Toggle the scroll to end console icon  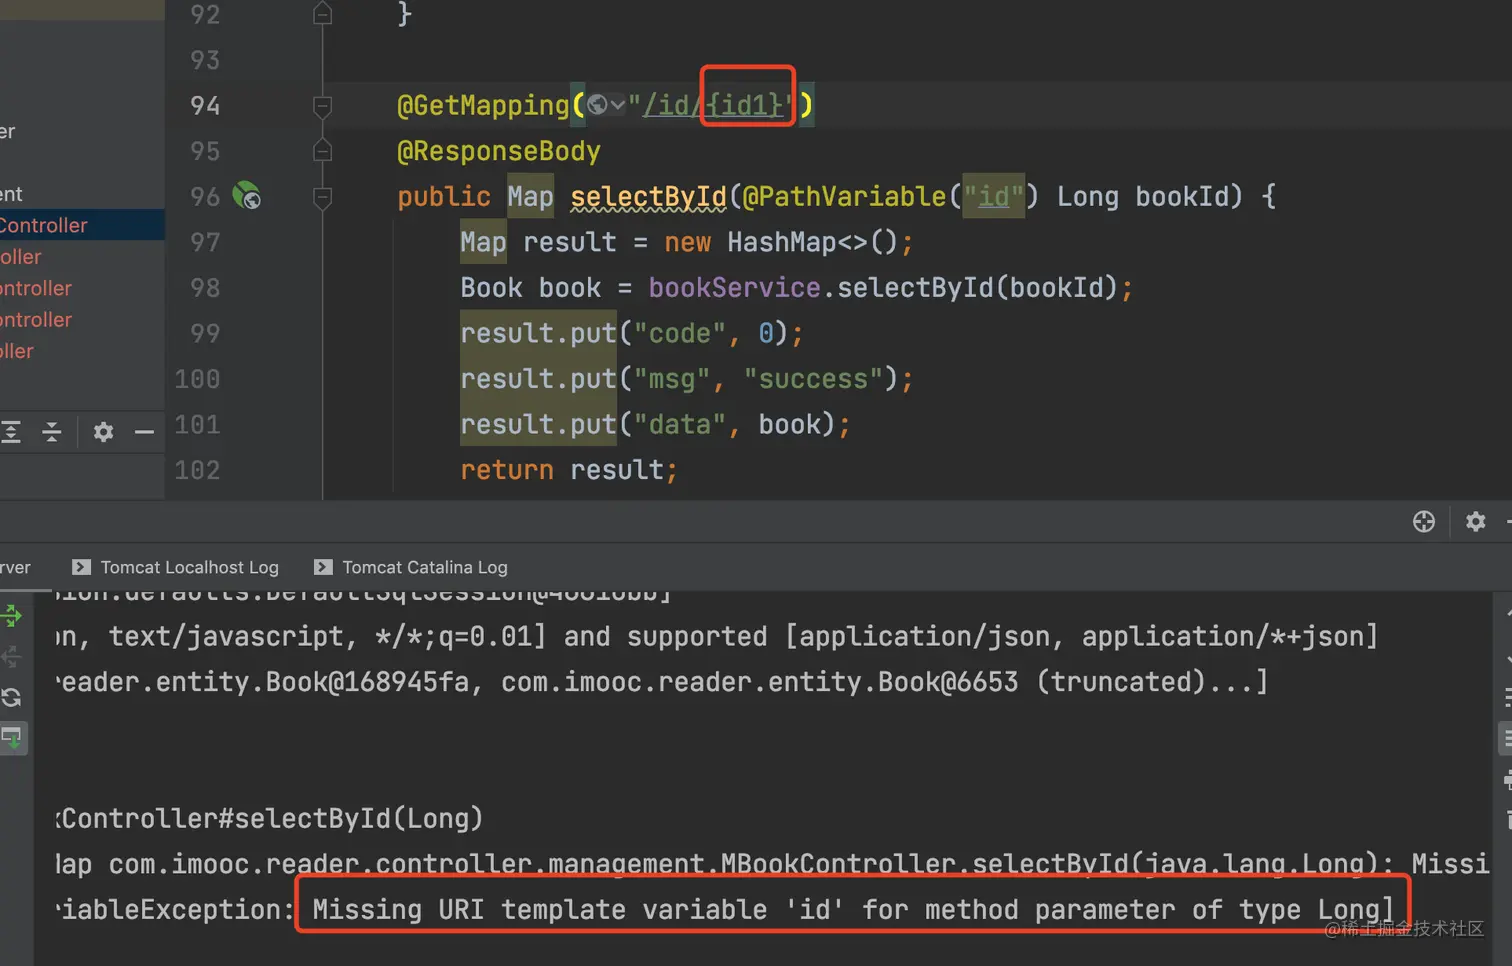pos(12,738)
